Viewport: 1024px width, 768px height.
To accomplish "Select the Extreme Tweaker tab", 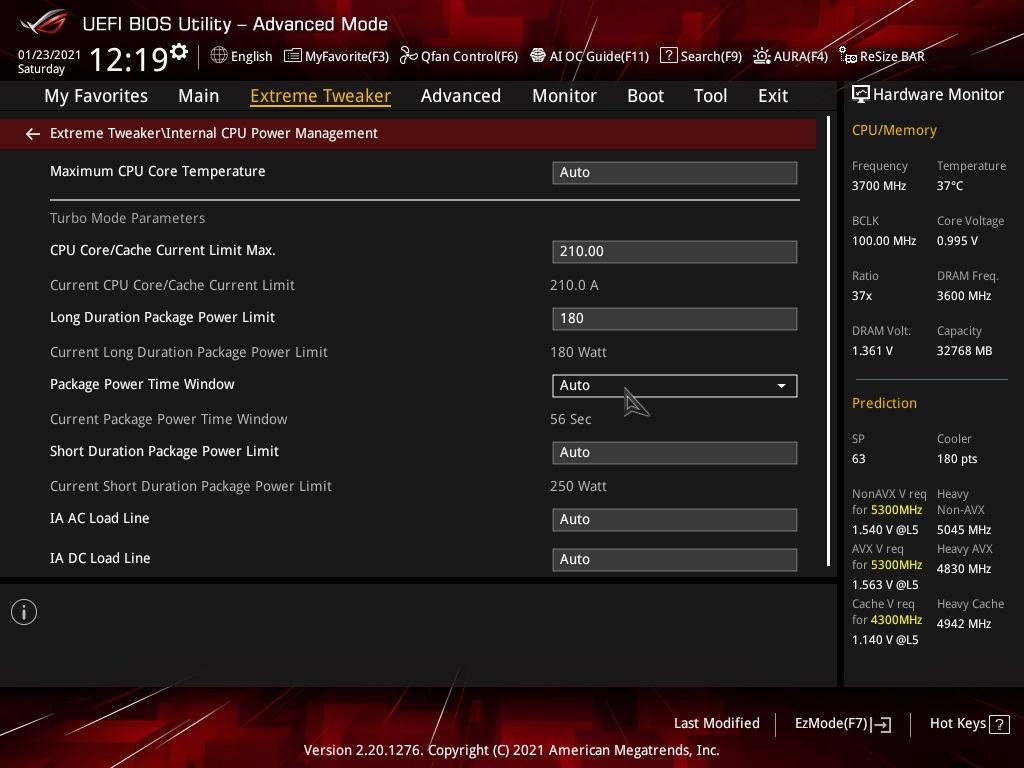I will coord(321,96).
